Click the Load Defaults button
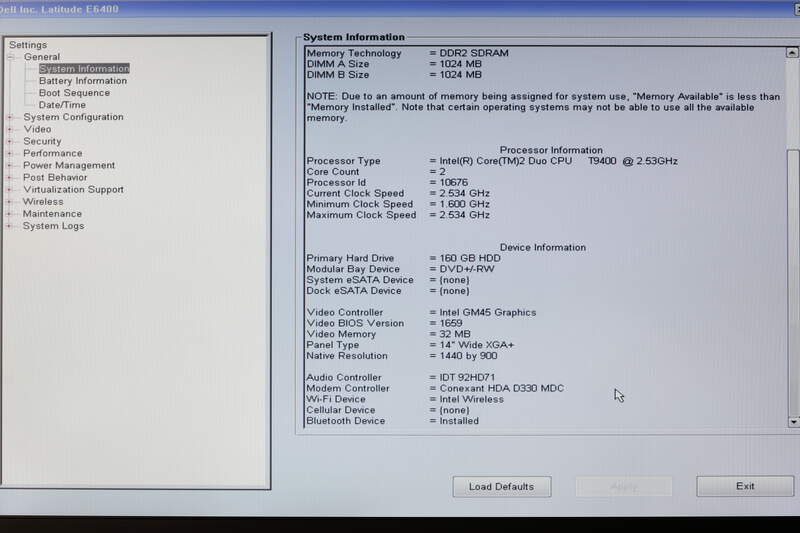Screen dimensions: 800x533 (502, 487)
